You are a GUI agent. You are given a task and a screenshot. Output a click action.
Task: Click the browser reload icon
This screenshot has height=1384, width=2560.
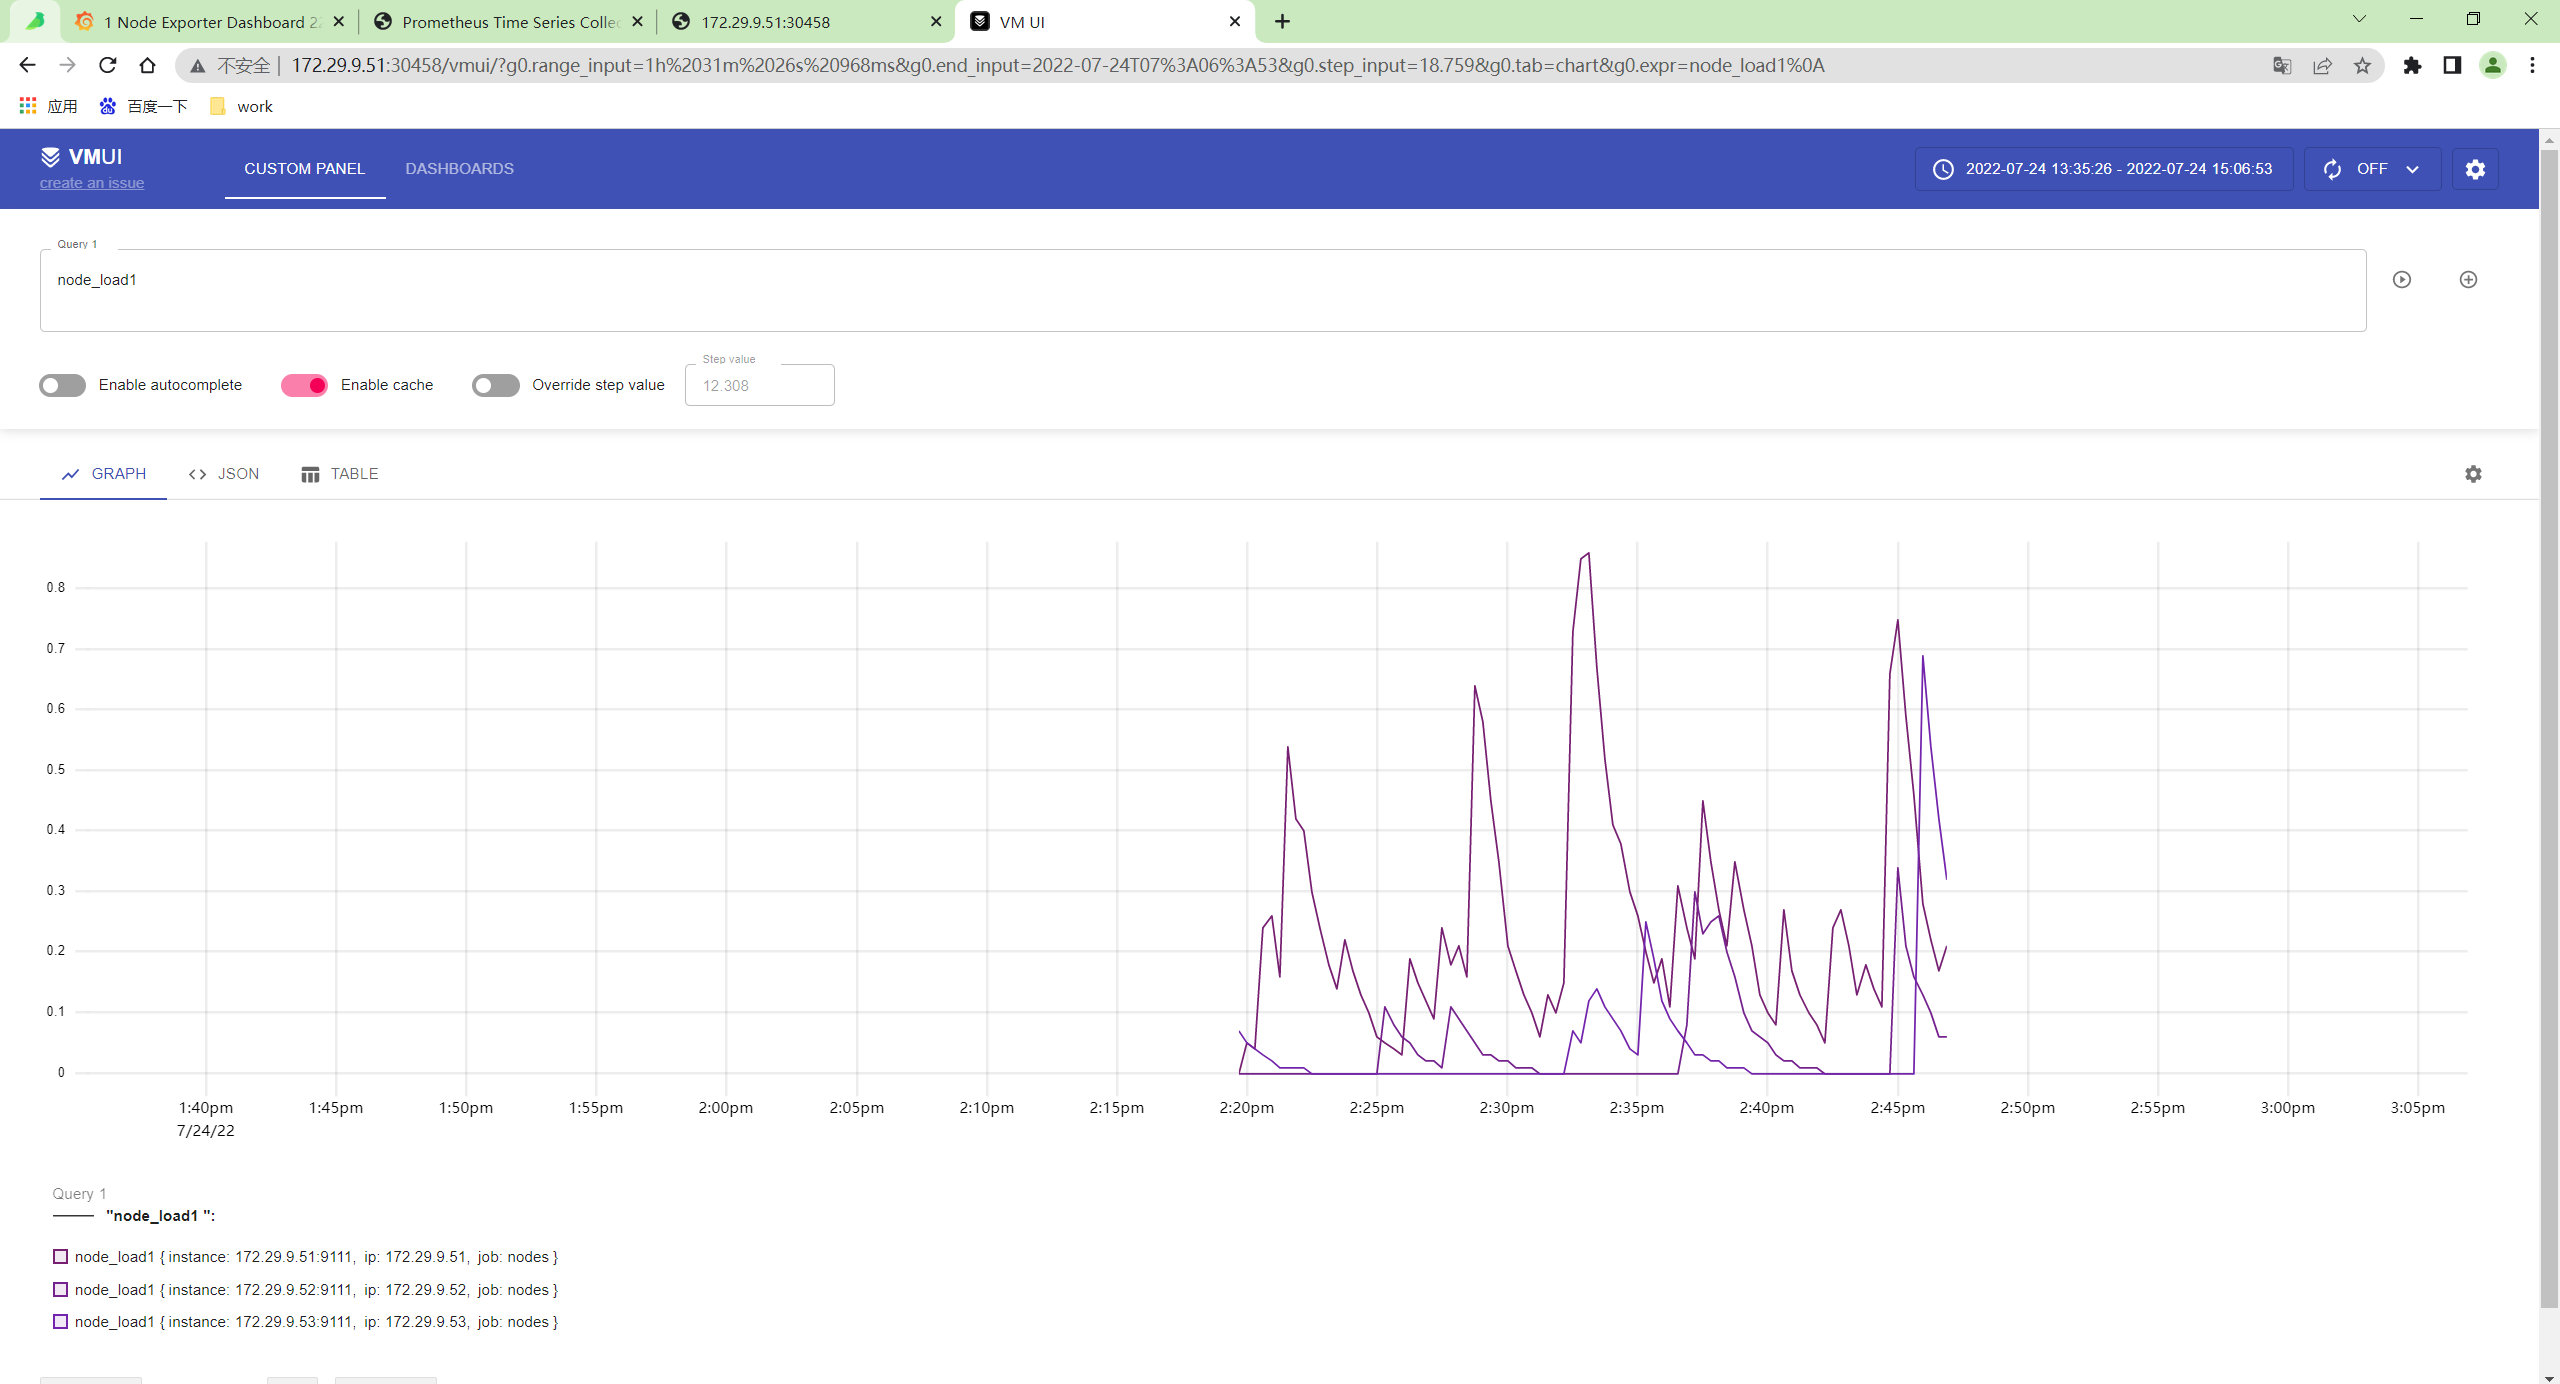click(x=108, y=65)
